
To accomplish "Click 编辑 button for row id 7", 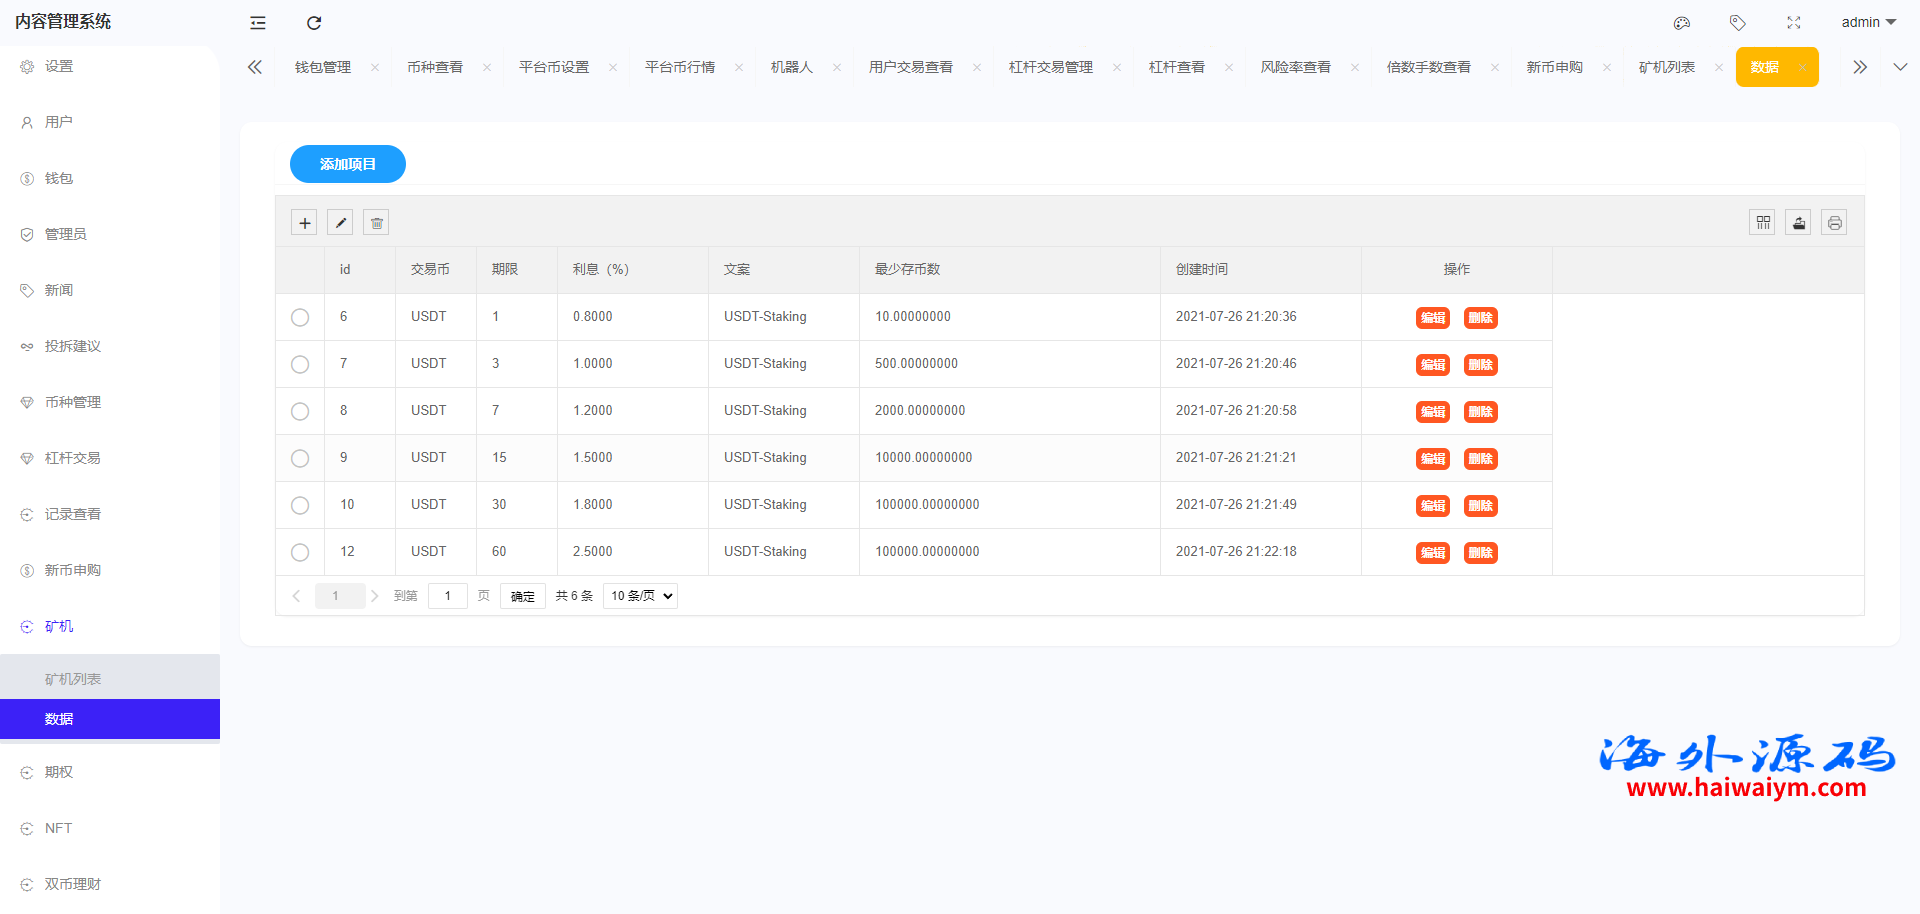I will (x=1433, y=365).
